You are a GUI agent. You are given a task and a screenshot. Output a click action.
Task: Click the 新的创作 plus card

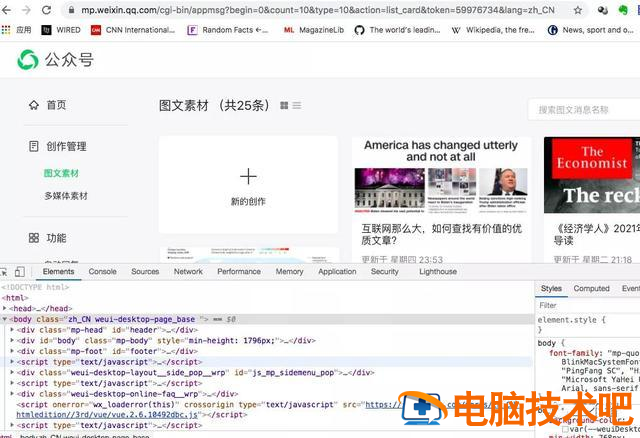[x=248, y=185]
